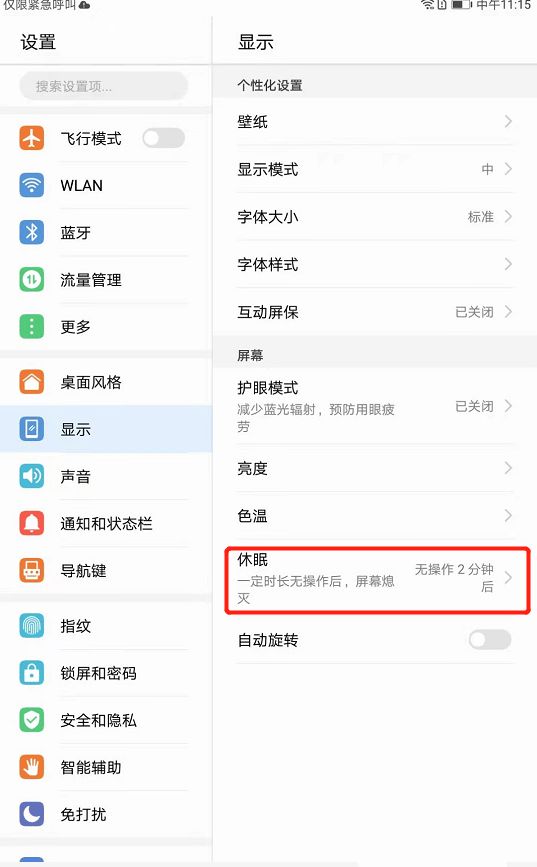Expand the 壁纸 chevron arrow
Viewport: 537px width, 867px height.
(x=508, y=121)
